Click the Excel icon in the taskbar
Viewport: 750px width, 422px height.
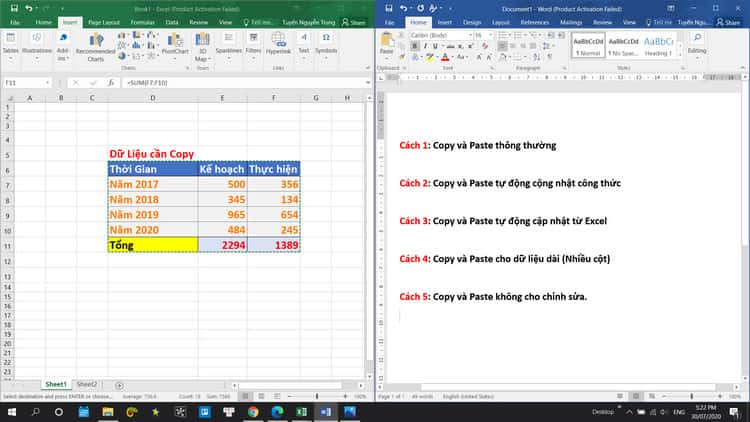(x=301, y=411)
